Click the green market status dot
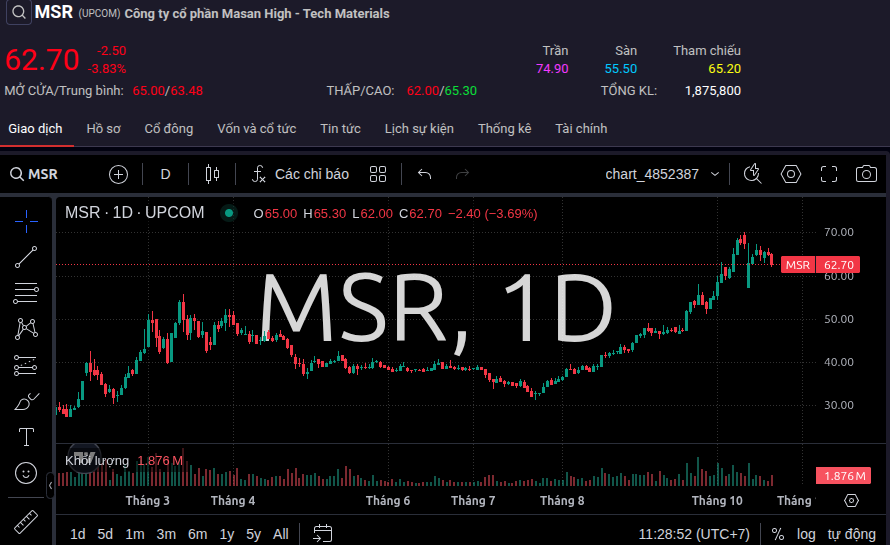The image size is (890, 545). (x=229, y=213)
